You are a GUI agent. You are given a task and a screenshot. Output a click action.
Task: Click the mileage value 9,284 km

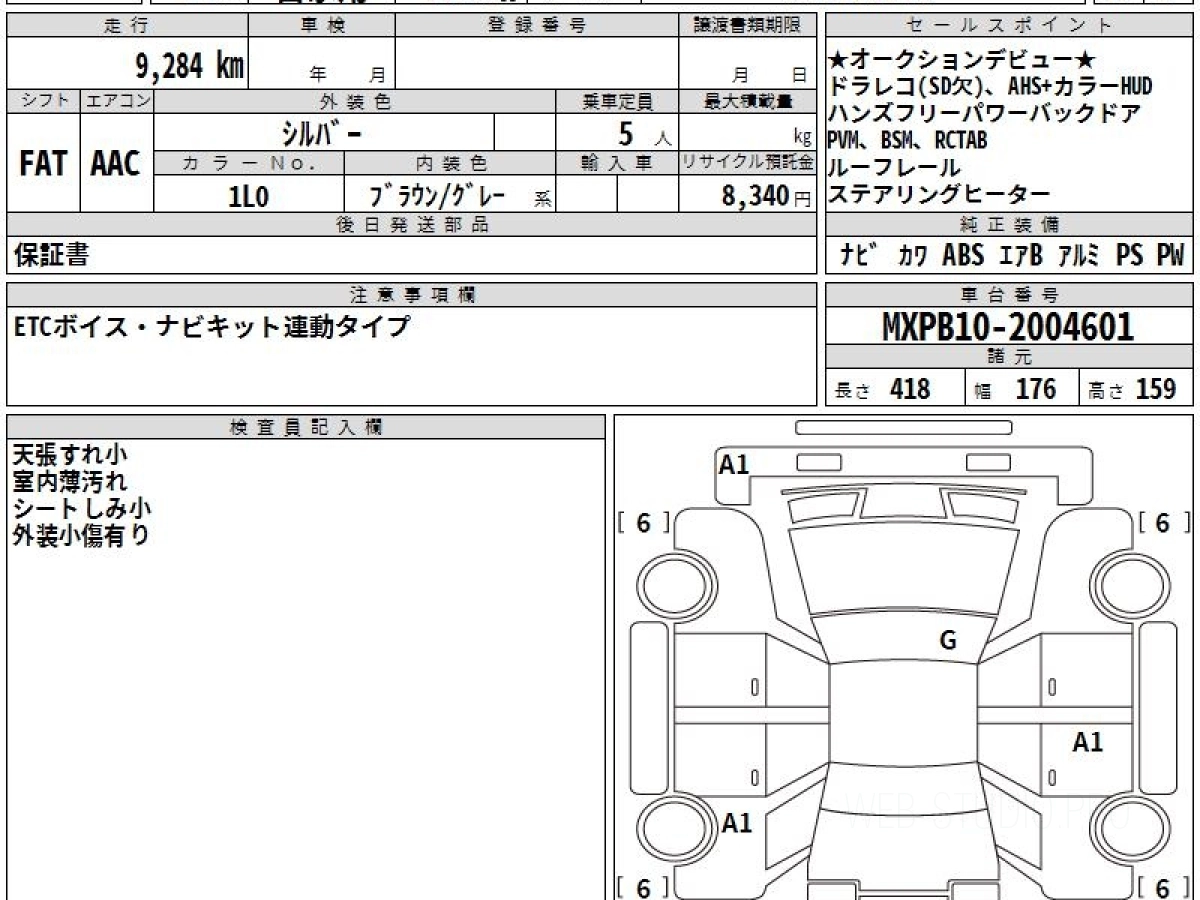click(x=190, y=66)
